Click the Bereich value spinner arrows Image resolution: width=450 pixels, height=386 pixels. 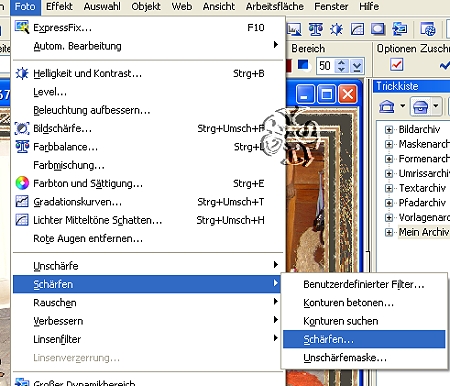click(x=341, y=66)
